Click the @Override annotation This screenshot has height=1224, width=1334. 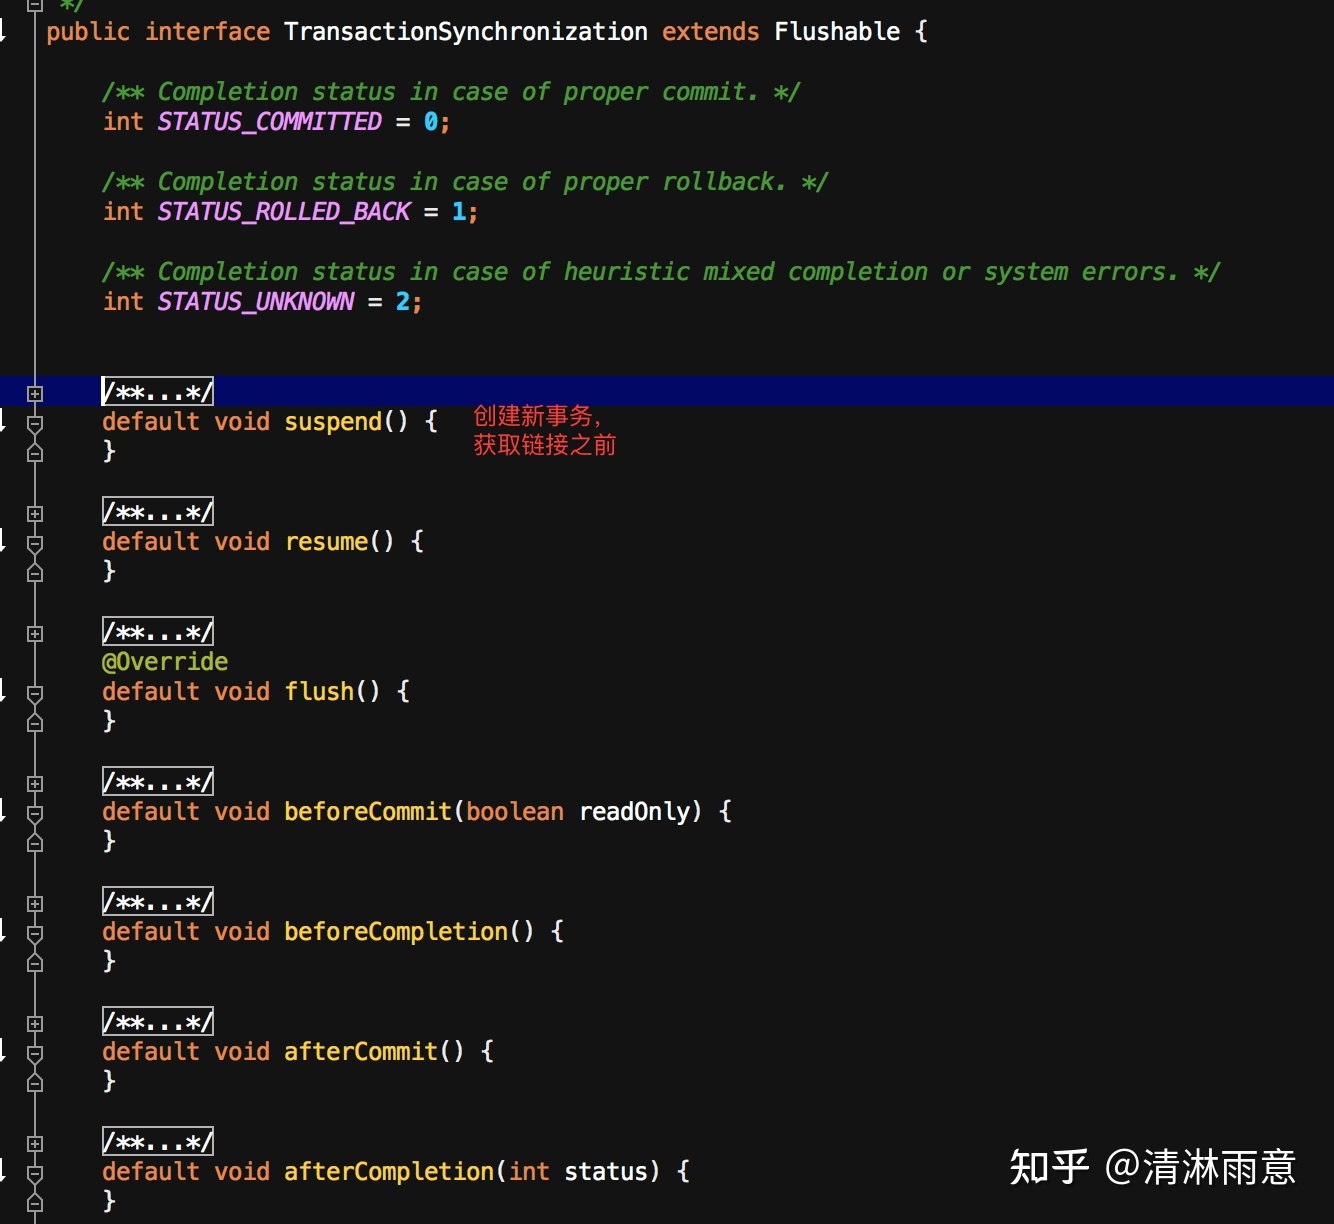click(165, 662)
